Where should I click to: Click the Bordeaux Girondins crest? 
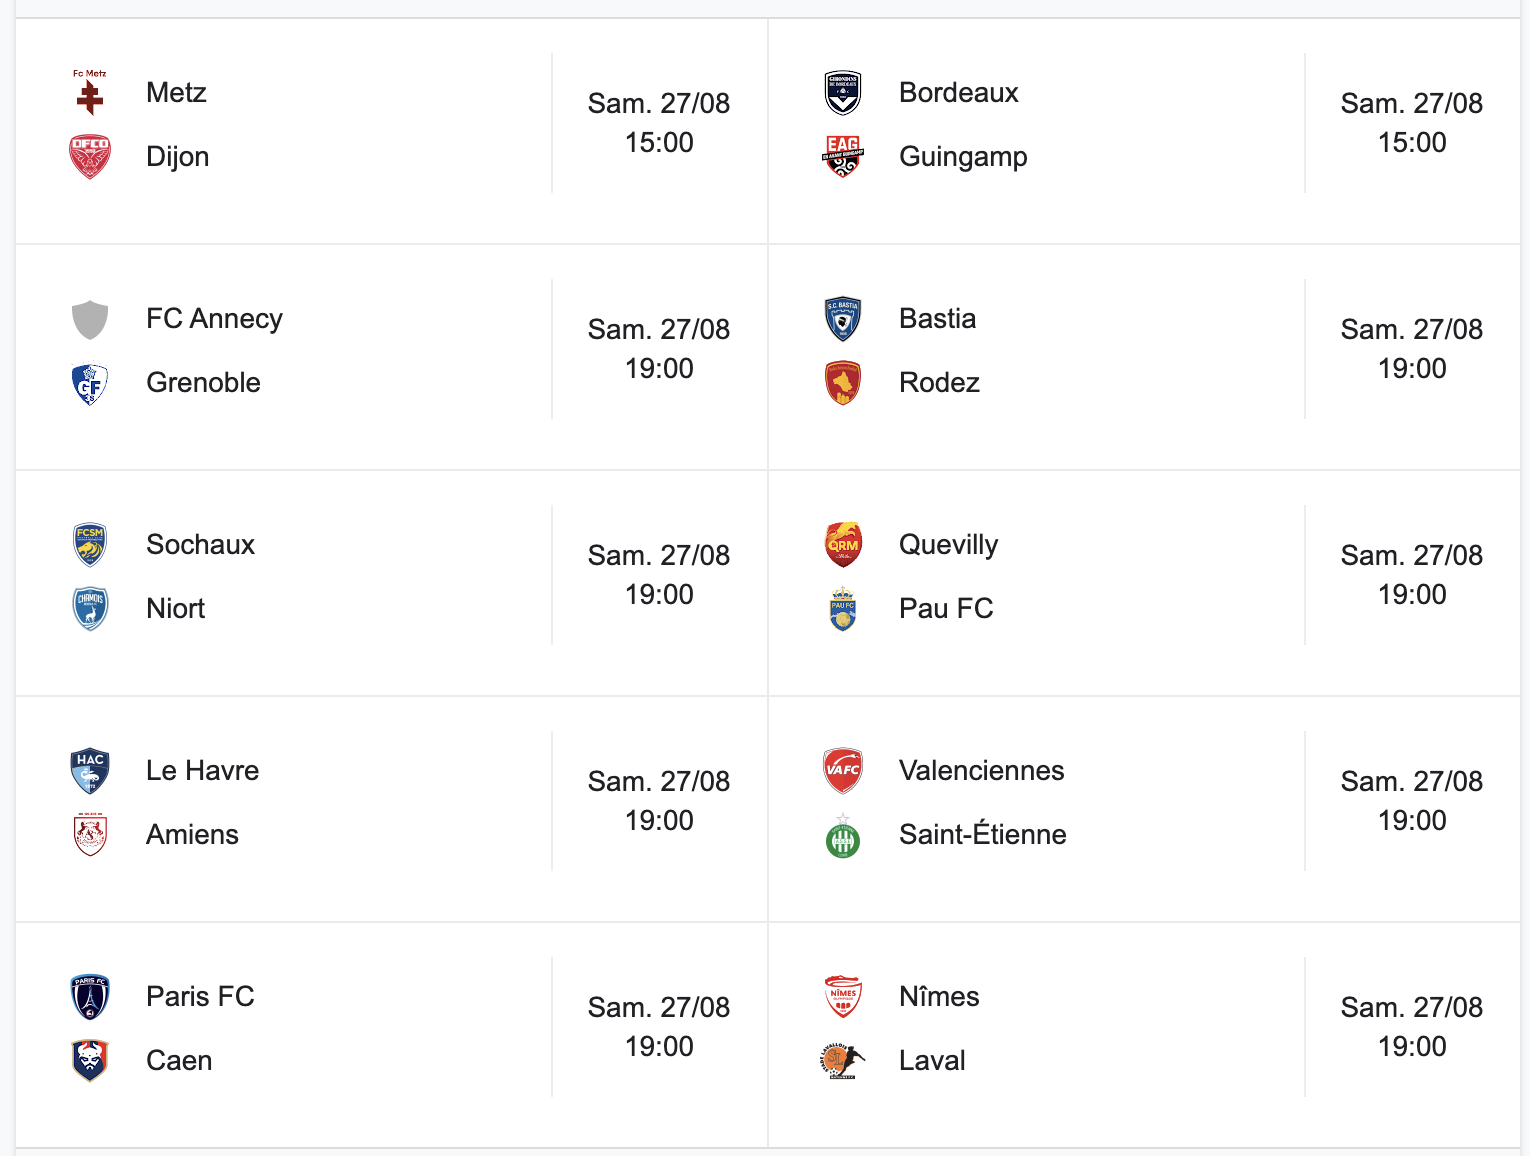[843, 93]
